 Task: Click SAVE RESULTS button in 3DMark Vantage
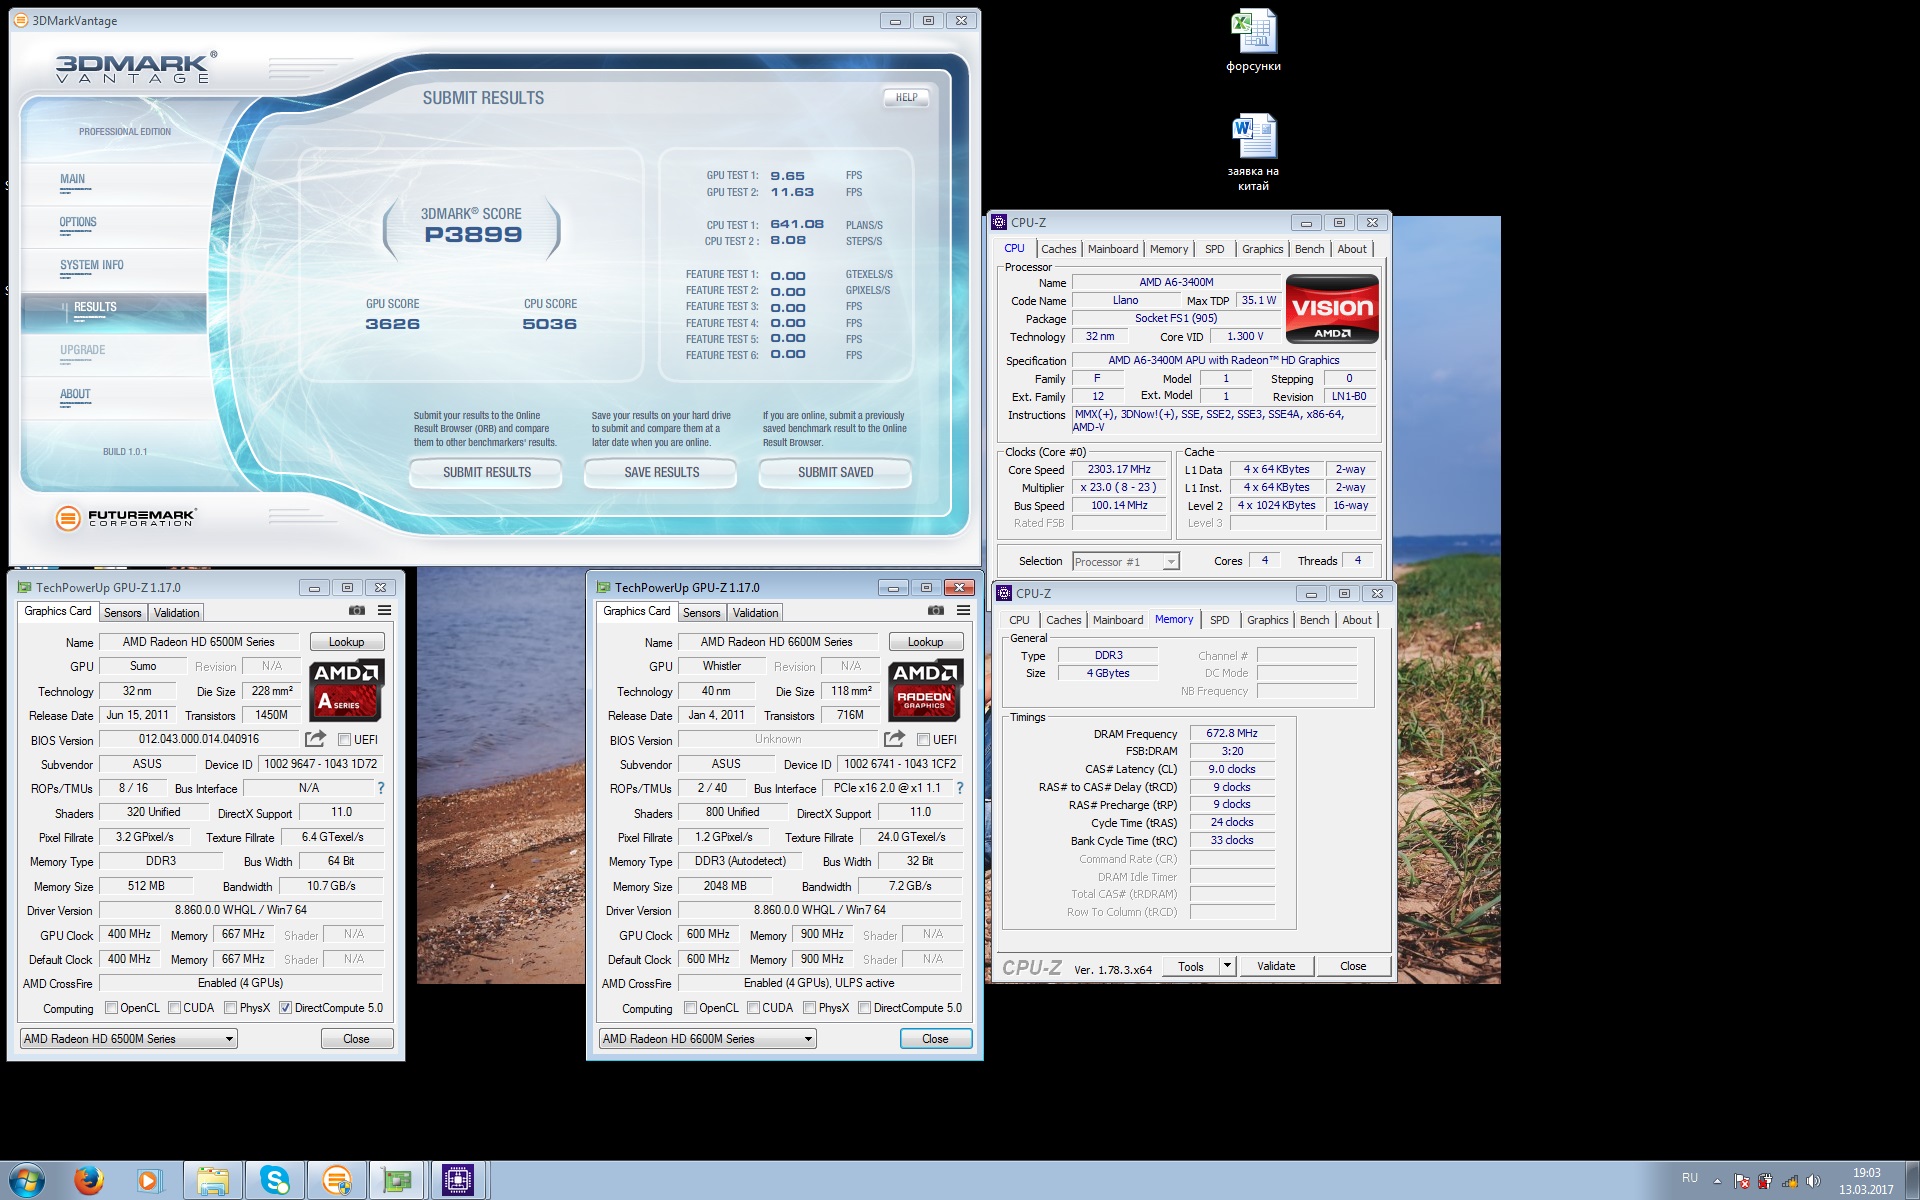click(x=661, y=472)
